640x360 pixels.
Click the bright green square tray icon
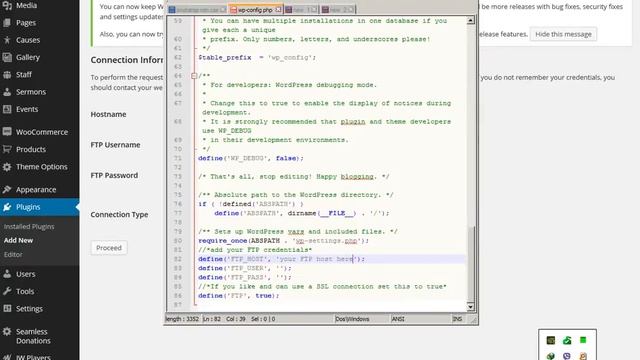[x=583, y=340]
